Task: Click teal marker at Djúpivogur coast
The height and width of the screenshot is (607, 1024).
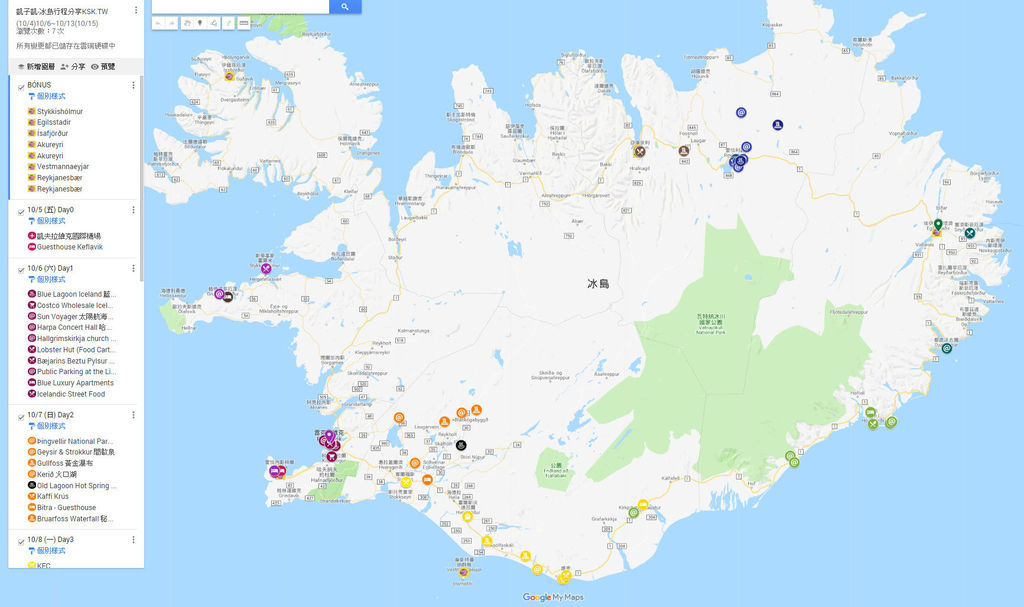Action: 946,348
